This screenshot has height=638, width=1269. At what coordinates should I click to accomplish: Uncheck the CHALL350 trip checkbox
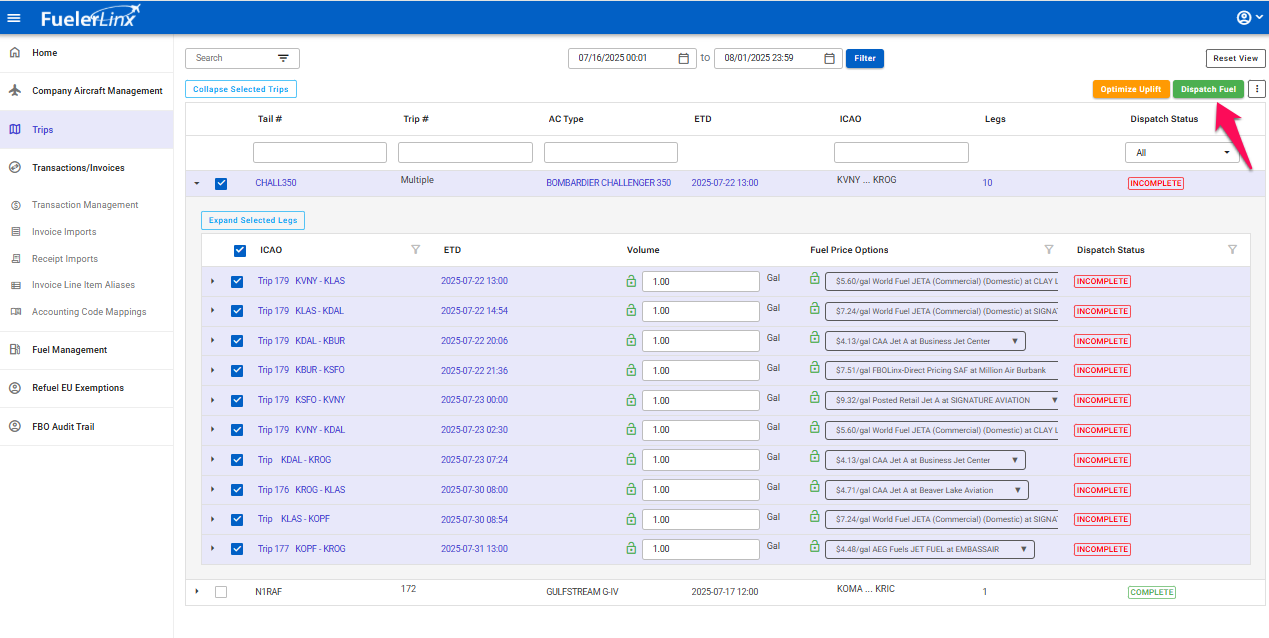point(221,183)
